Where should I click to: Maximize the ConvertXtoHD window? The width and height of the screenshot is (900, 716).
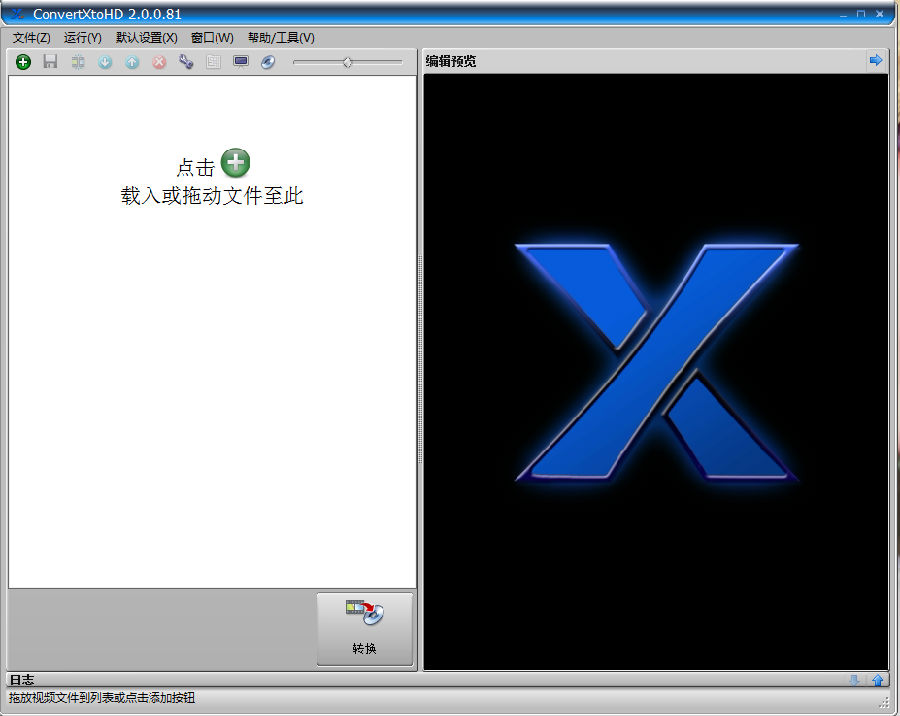861,14
